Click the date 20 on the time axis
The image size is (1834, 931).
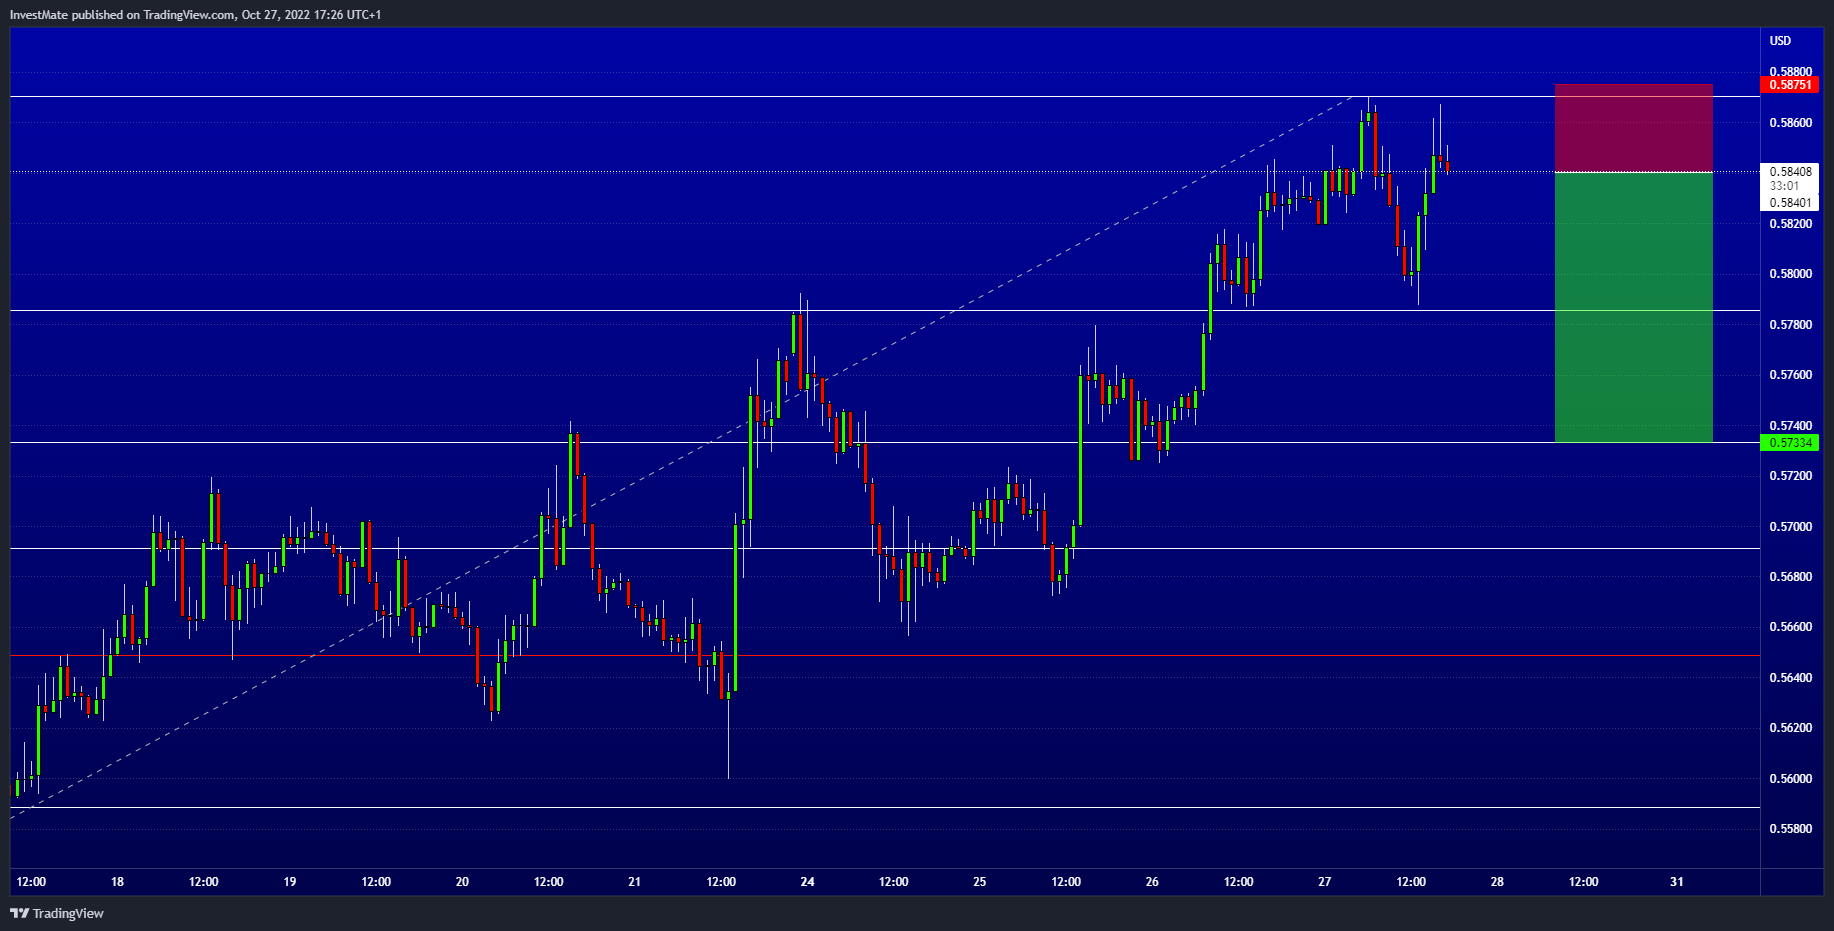click(462, 882)
